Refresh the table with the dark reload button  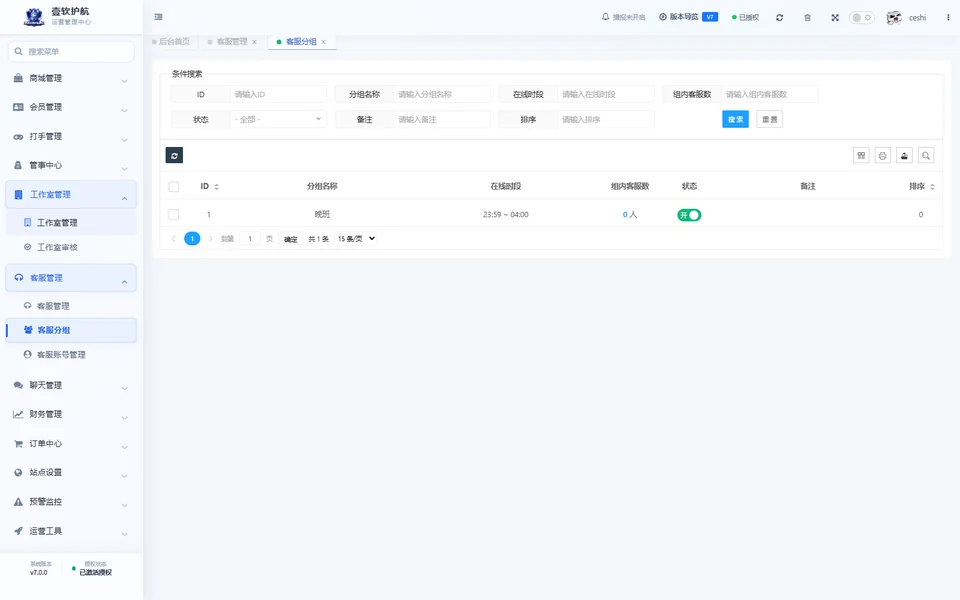(x=174, y=156)
